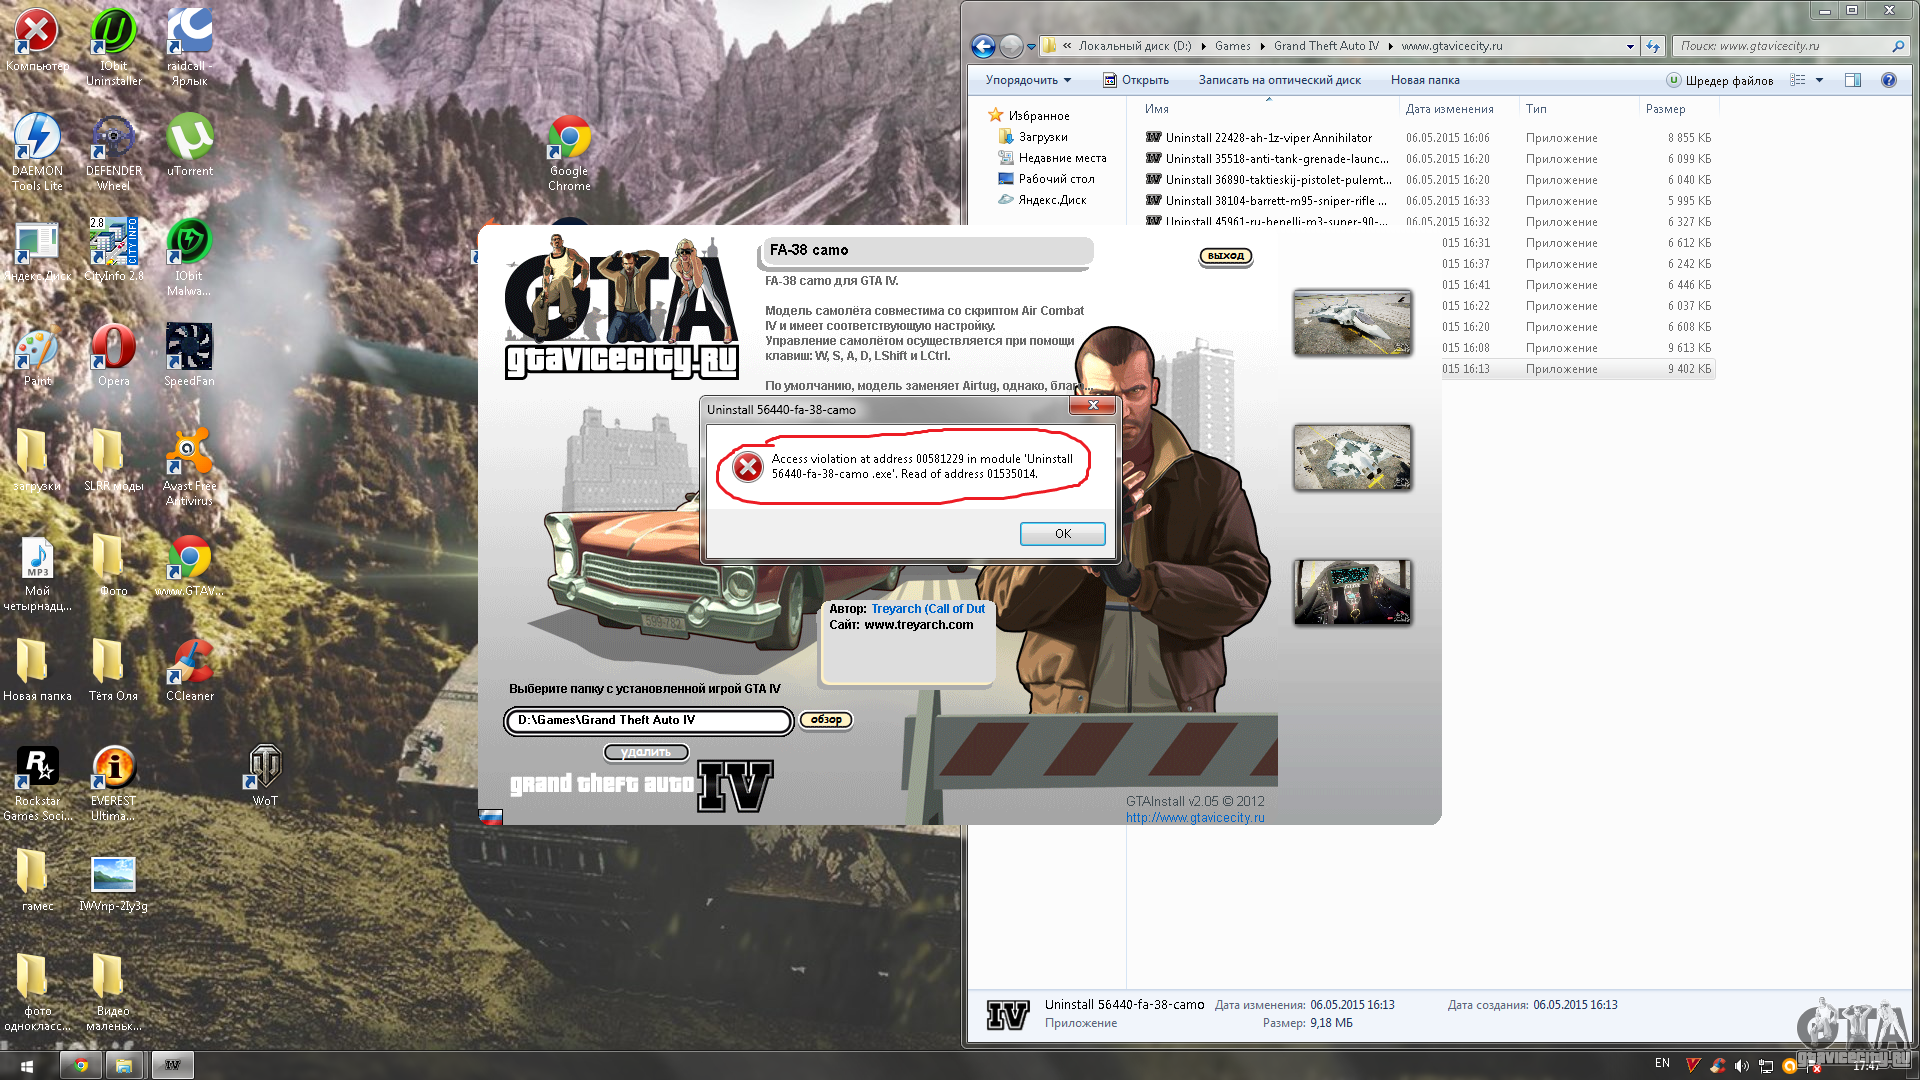The height and width of the screenshot is (1080, 1920).
Task: Click Шредер файлов toolbar item
Action: coord(1720,80)
